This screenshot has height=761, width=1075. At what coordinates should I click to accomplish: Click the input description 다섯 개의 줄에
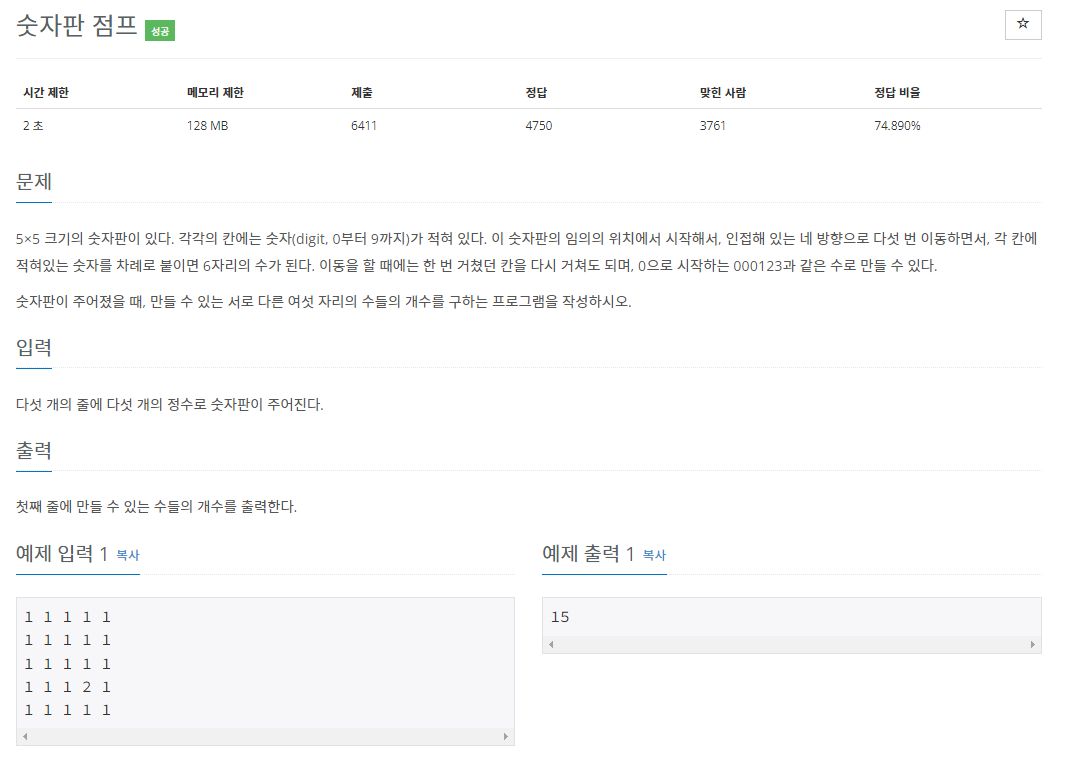pyautogui.click(x=169, y=404)
